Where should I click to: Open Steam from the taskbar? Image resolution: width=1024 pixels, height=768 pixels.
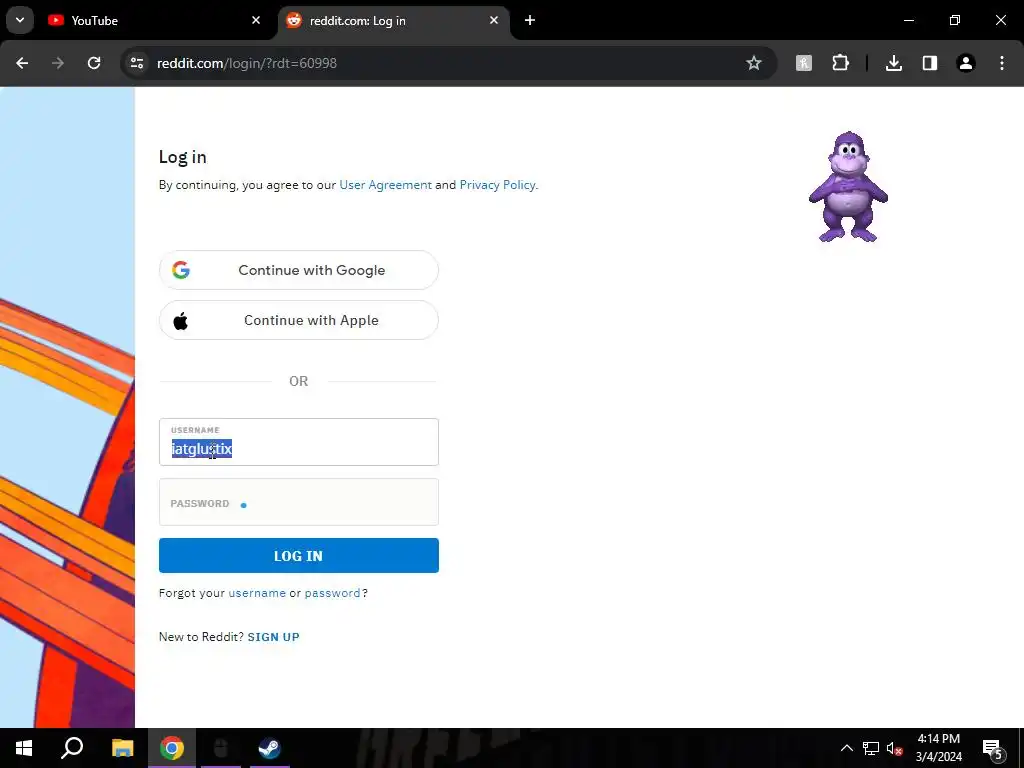coord(269,748)
